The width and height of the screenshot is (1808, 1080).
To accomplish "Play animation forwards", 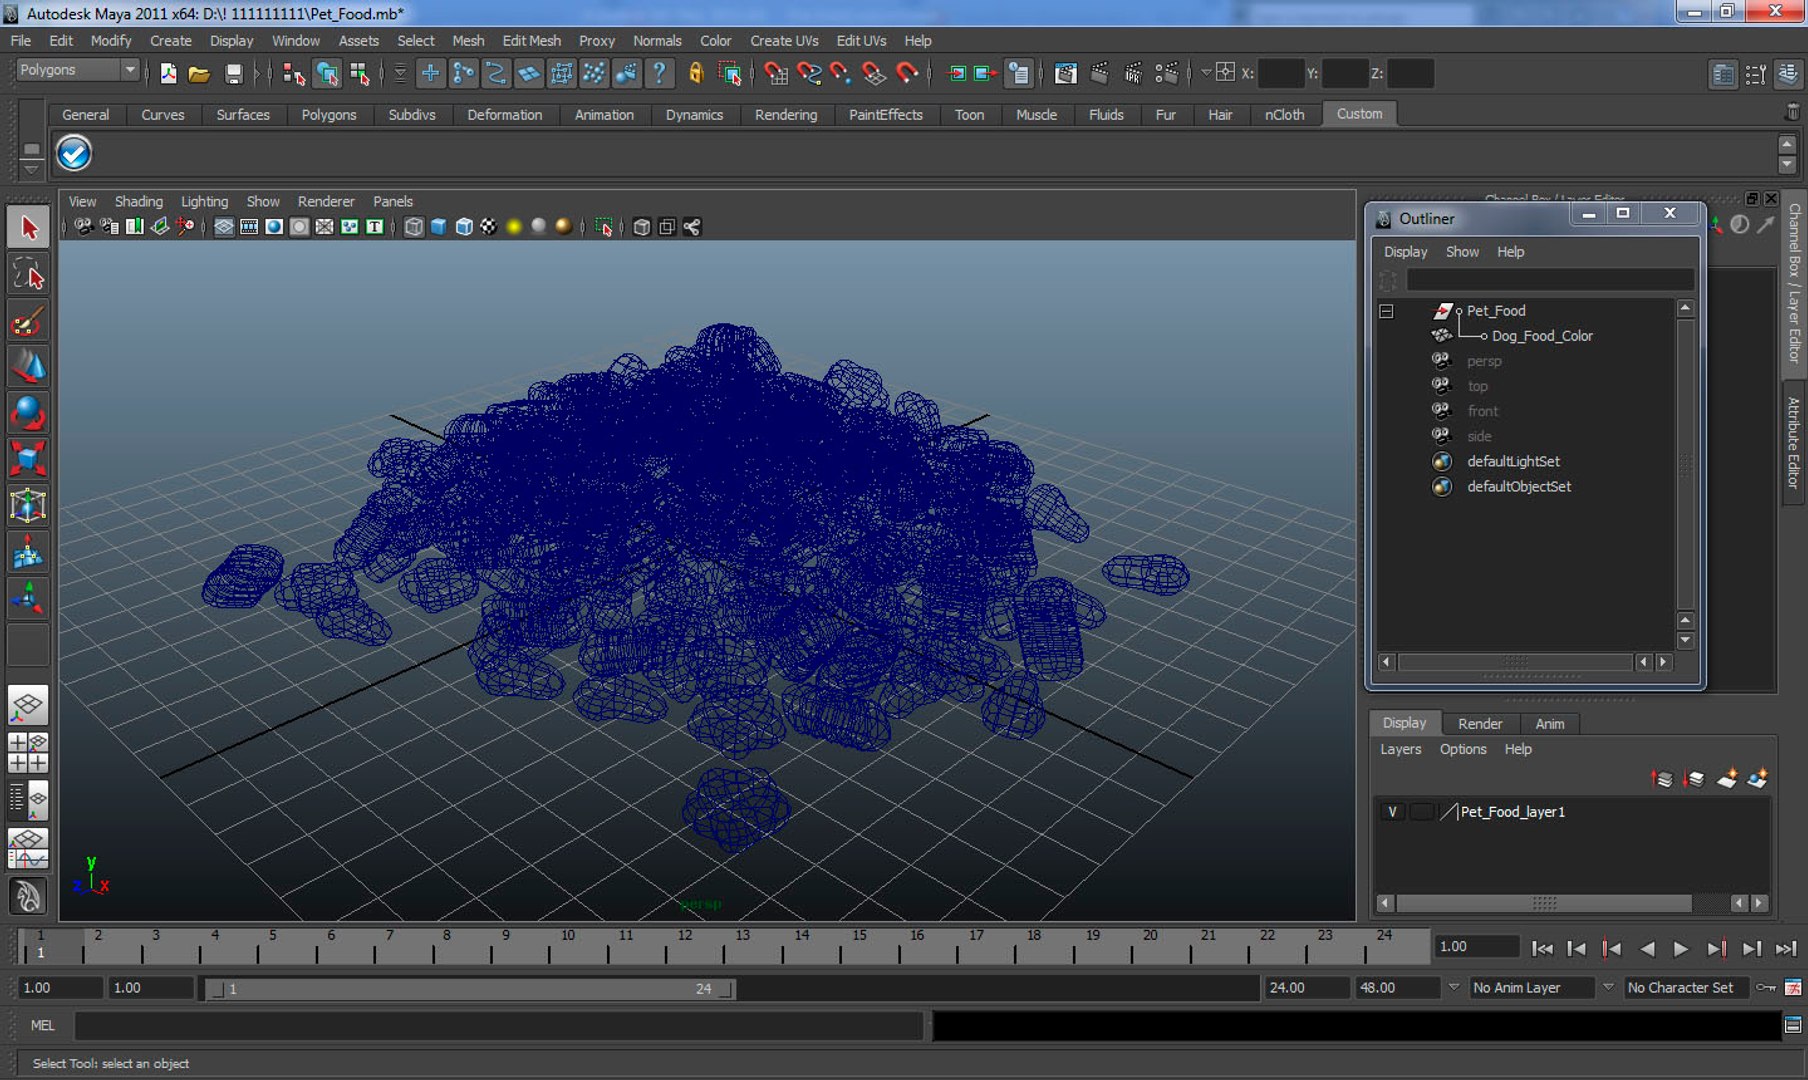I will (x=1681, y=948).
